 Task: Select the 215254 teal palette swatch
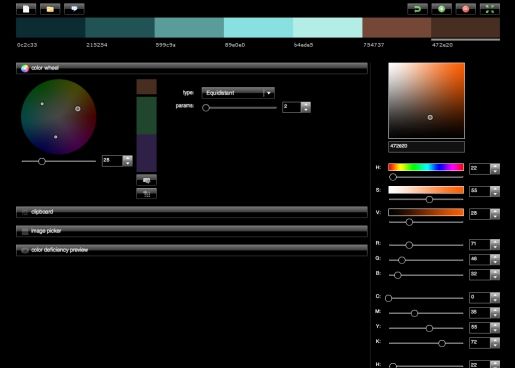[120, 27]
